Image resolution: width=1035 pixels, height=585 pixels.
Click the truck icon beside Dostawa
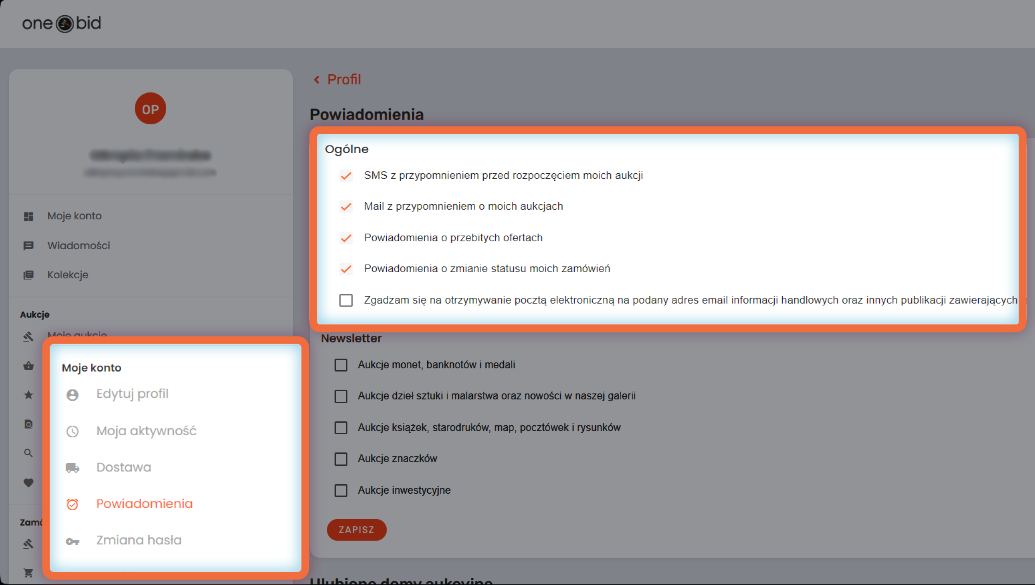(73, 468)
